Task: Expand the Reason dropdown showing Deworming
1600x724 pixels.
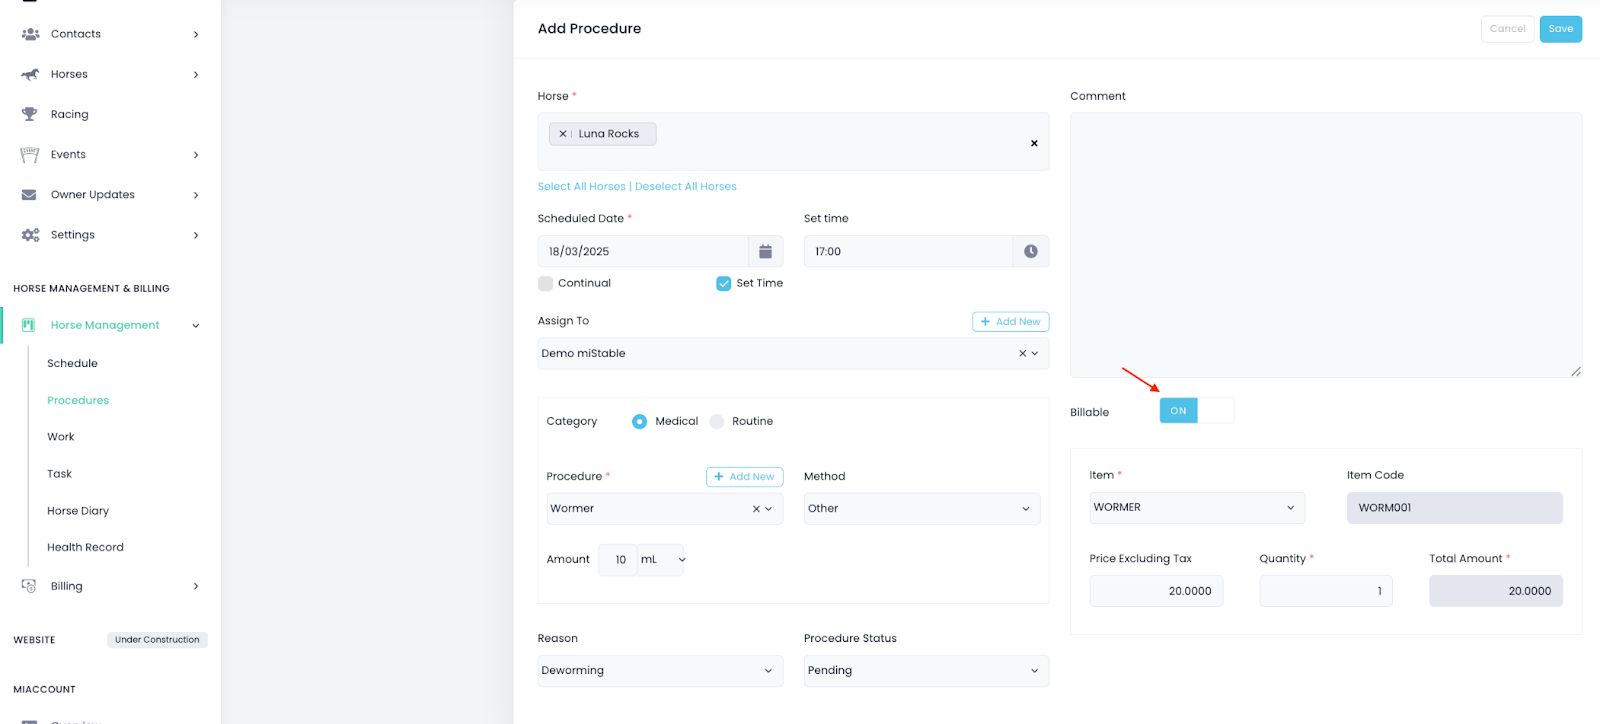Action: pos(658,671)
